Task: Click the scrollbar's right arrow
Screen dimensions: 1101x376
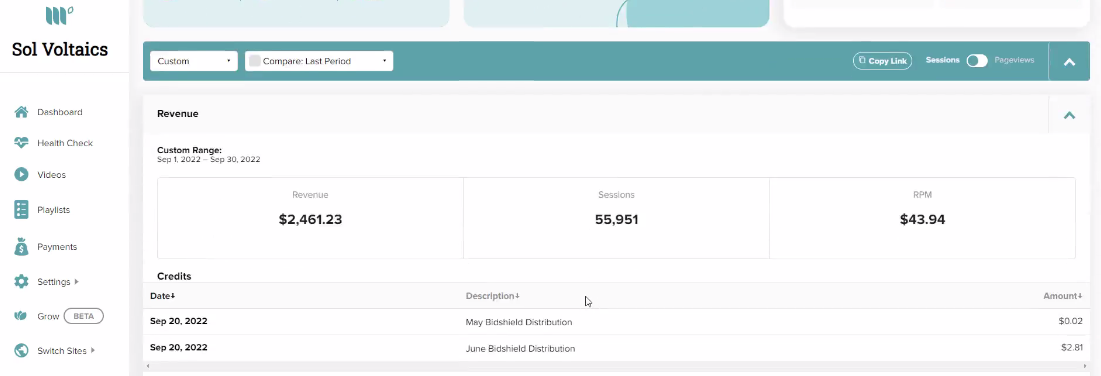Action: pos(1086,366)
